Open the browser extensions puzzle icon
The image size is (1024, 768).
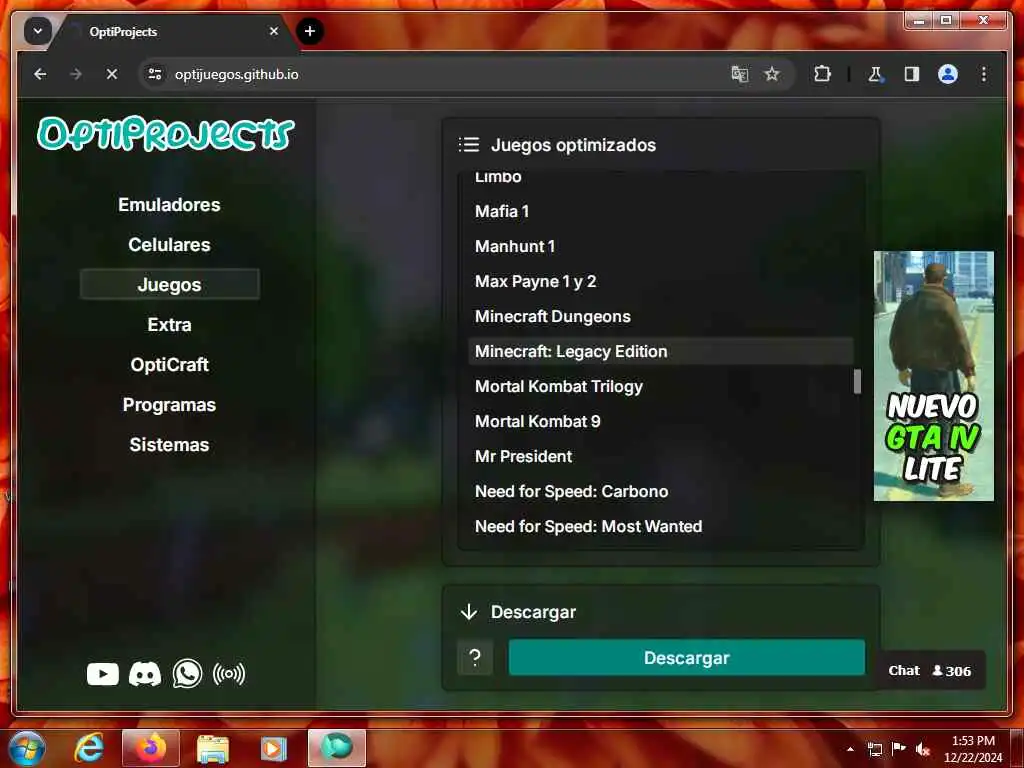(822, 74)
